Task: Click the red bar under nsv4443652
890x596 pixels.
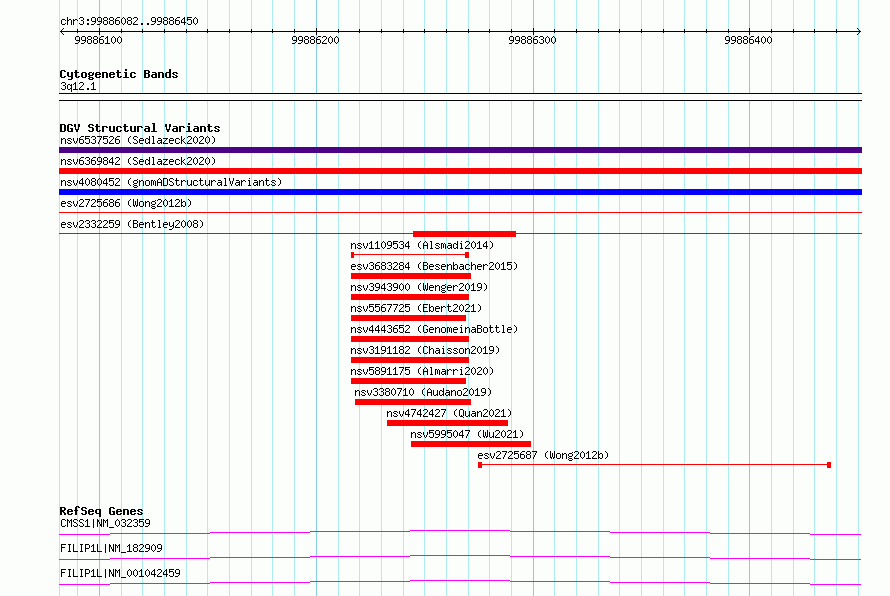Action: pos(410,339)
